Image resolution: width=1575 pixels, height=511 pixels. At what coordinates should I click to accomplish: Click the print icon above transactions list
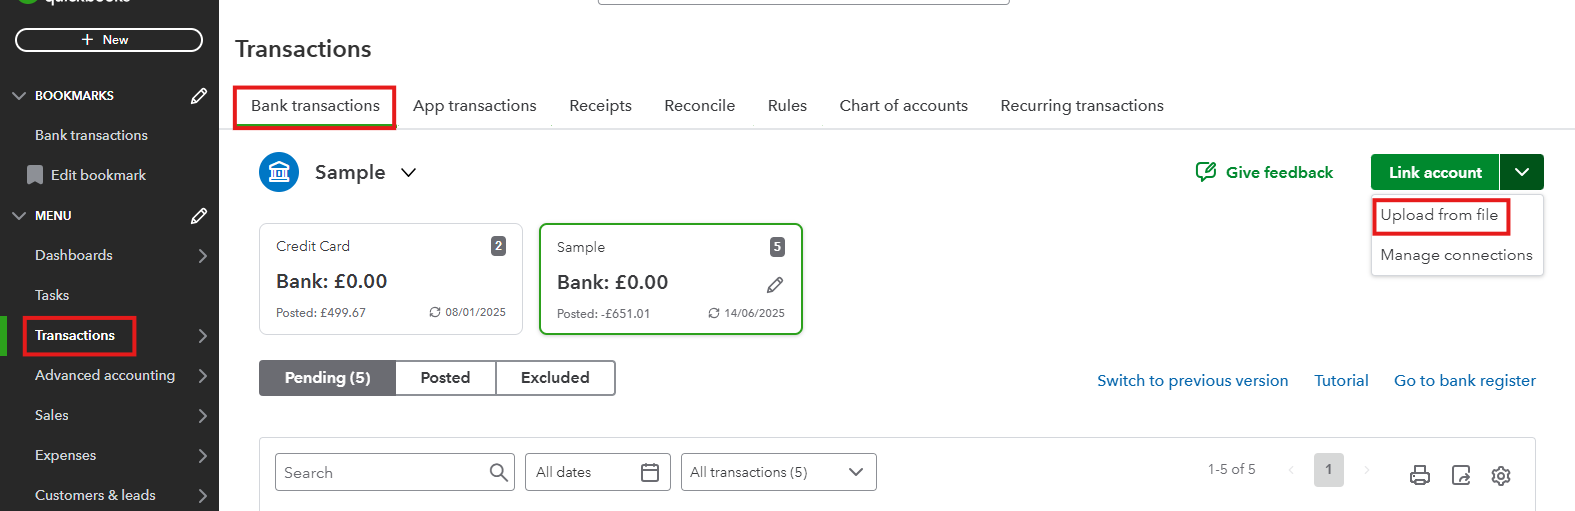pos(1420,475)
